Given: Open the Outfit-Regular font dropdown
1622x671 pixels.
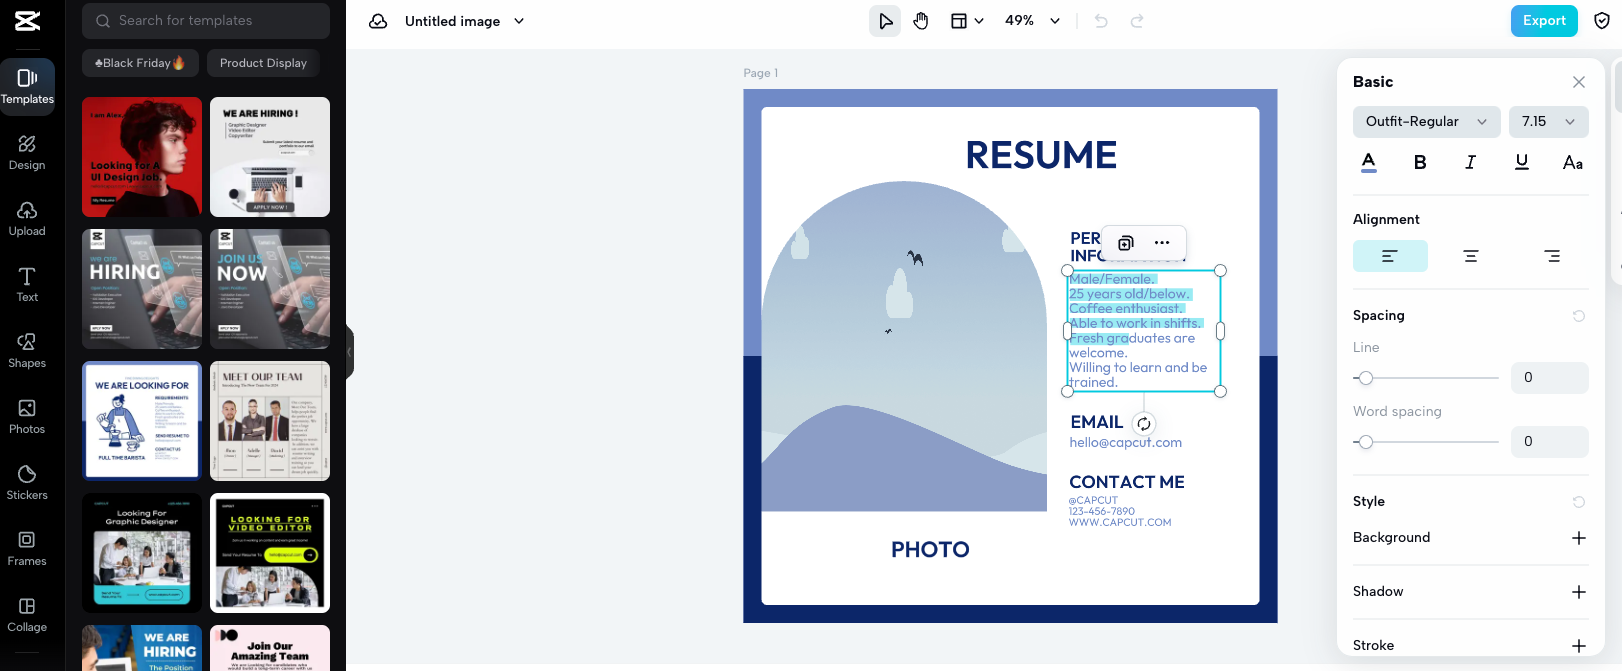Looking at the screenshot, I should click(1427, 122).
